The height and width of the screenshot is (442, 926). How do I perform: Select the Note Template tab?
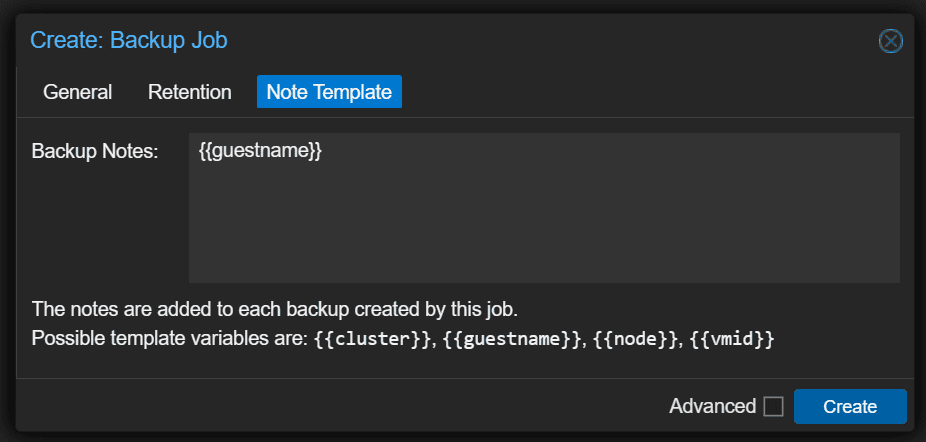329,92
